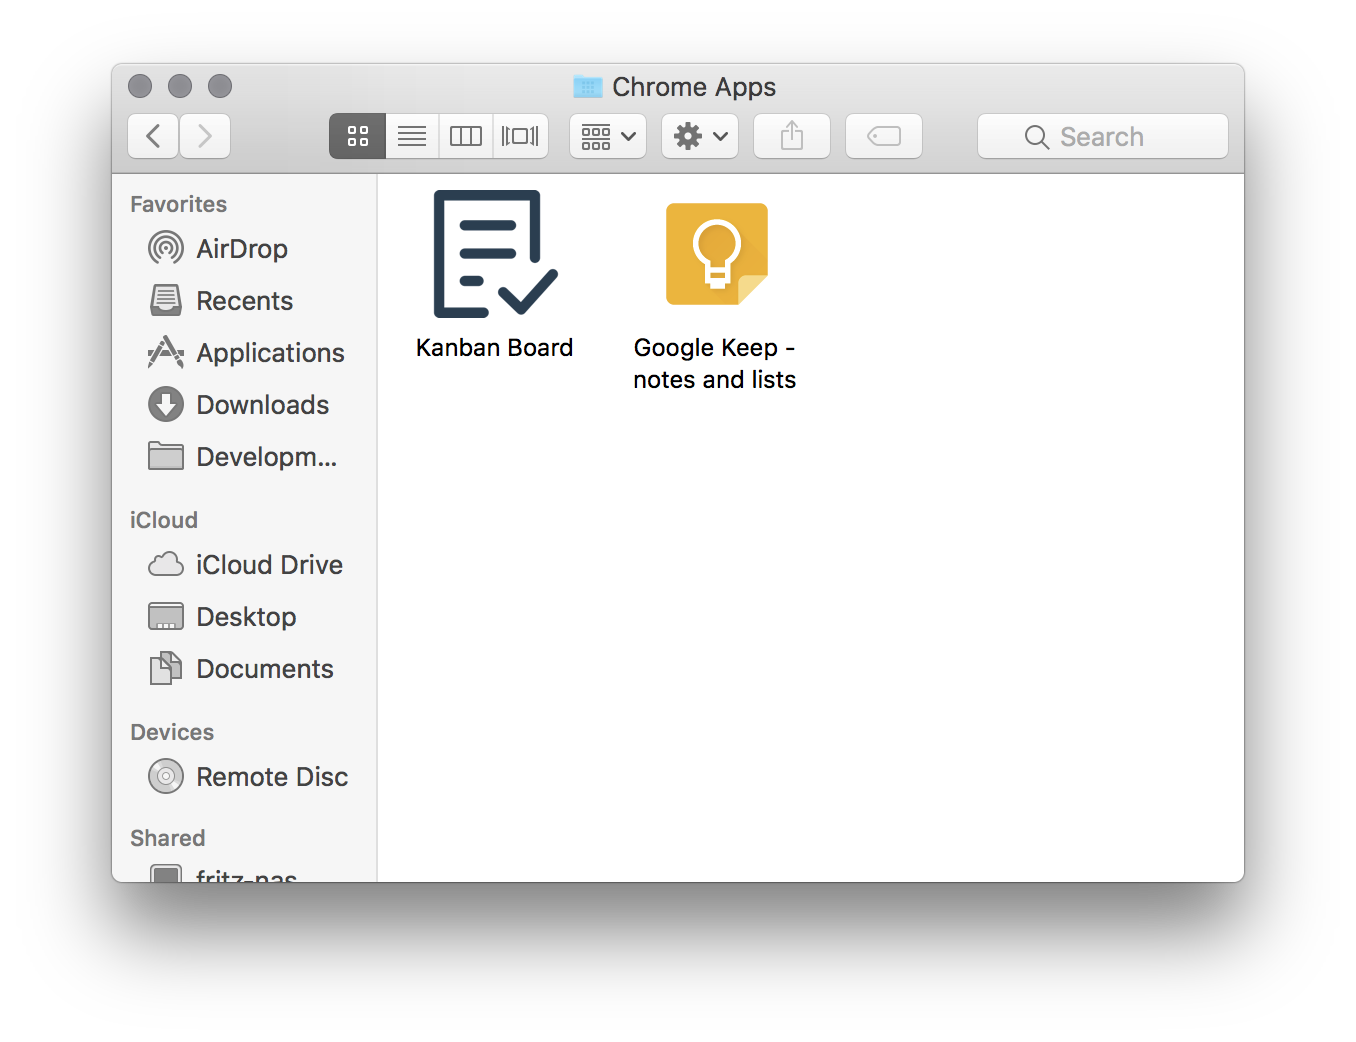The width and height of the screenshot is (1356, 1042).
Task: Switch to Cover Flow view
Action: pos(520,136)
